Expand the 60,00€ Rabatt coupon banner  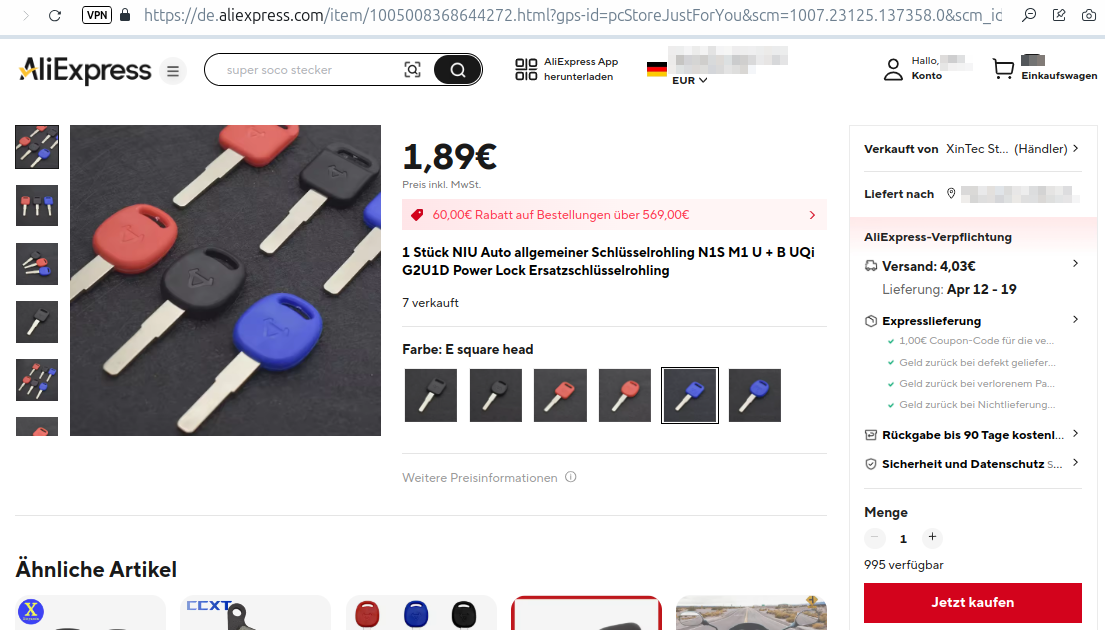(614, 215)
